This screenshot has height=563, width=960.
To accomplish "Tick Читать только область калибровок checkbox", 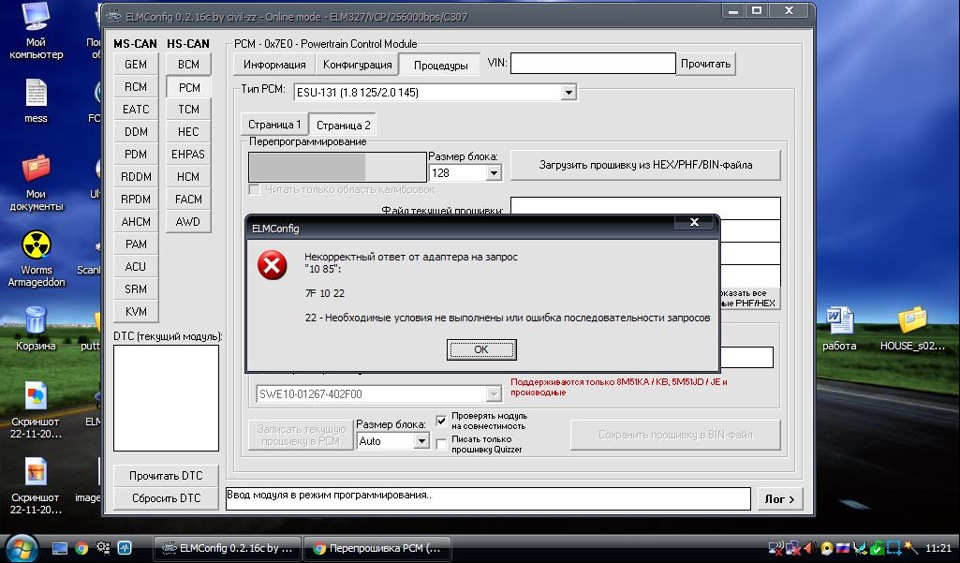I will click(x=254, y=190).
